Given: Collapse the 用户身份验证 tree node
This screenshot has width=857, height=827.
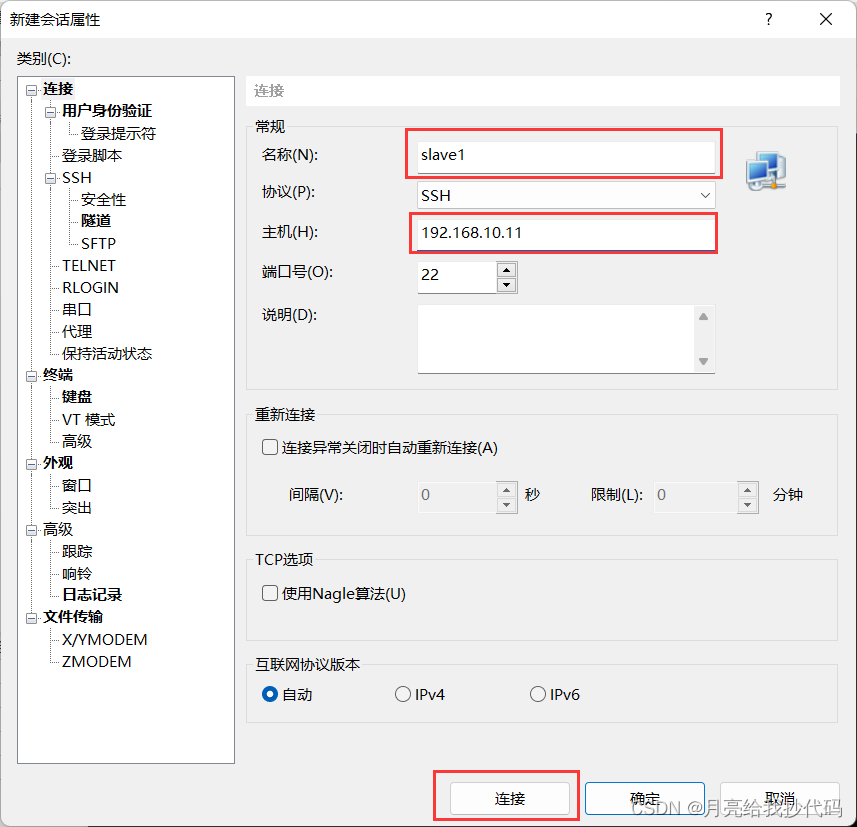Looking at the screenshot, I should click(x=51, y=112).
